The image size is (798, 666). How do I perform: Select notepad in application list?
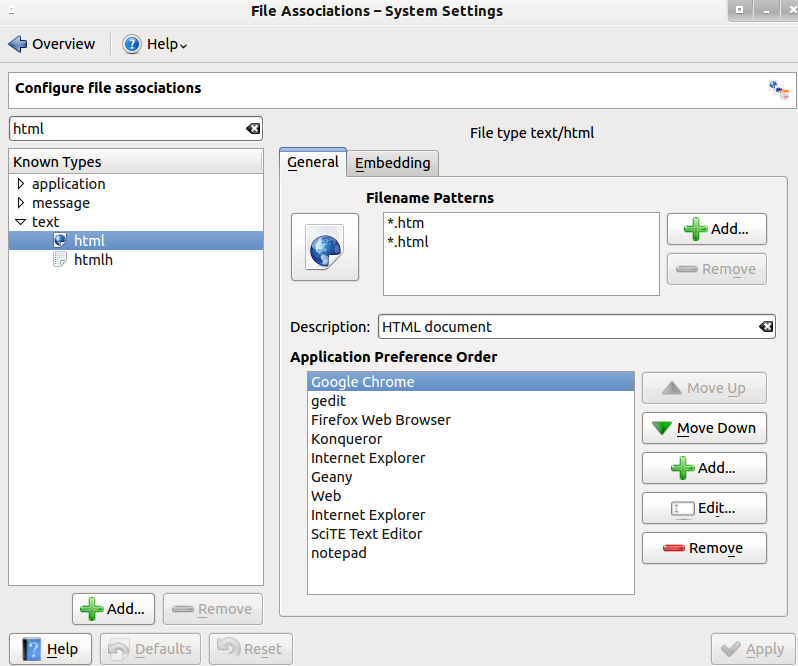(x=471, y=553)
